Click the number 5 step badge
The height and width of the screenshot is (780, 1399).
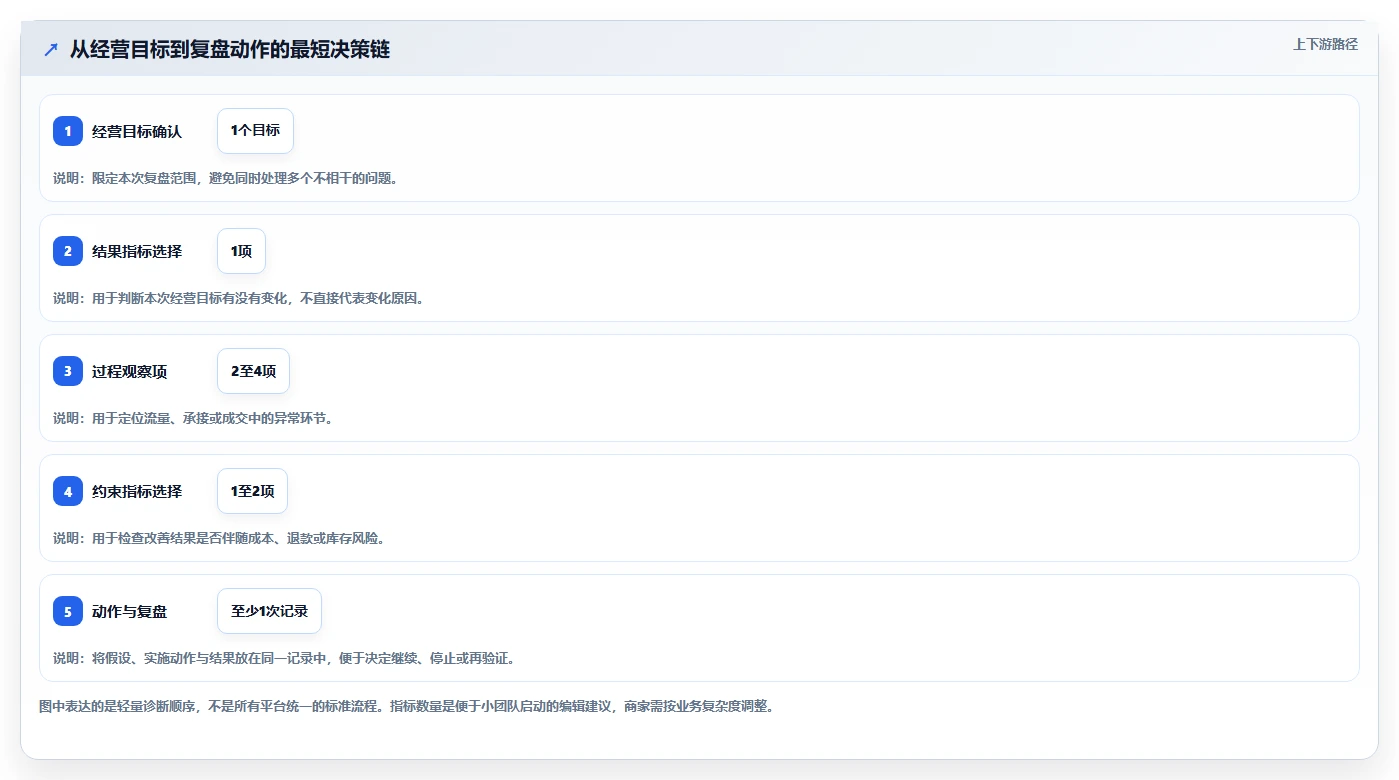pyautogui.click(x=68, y=611)
